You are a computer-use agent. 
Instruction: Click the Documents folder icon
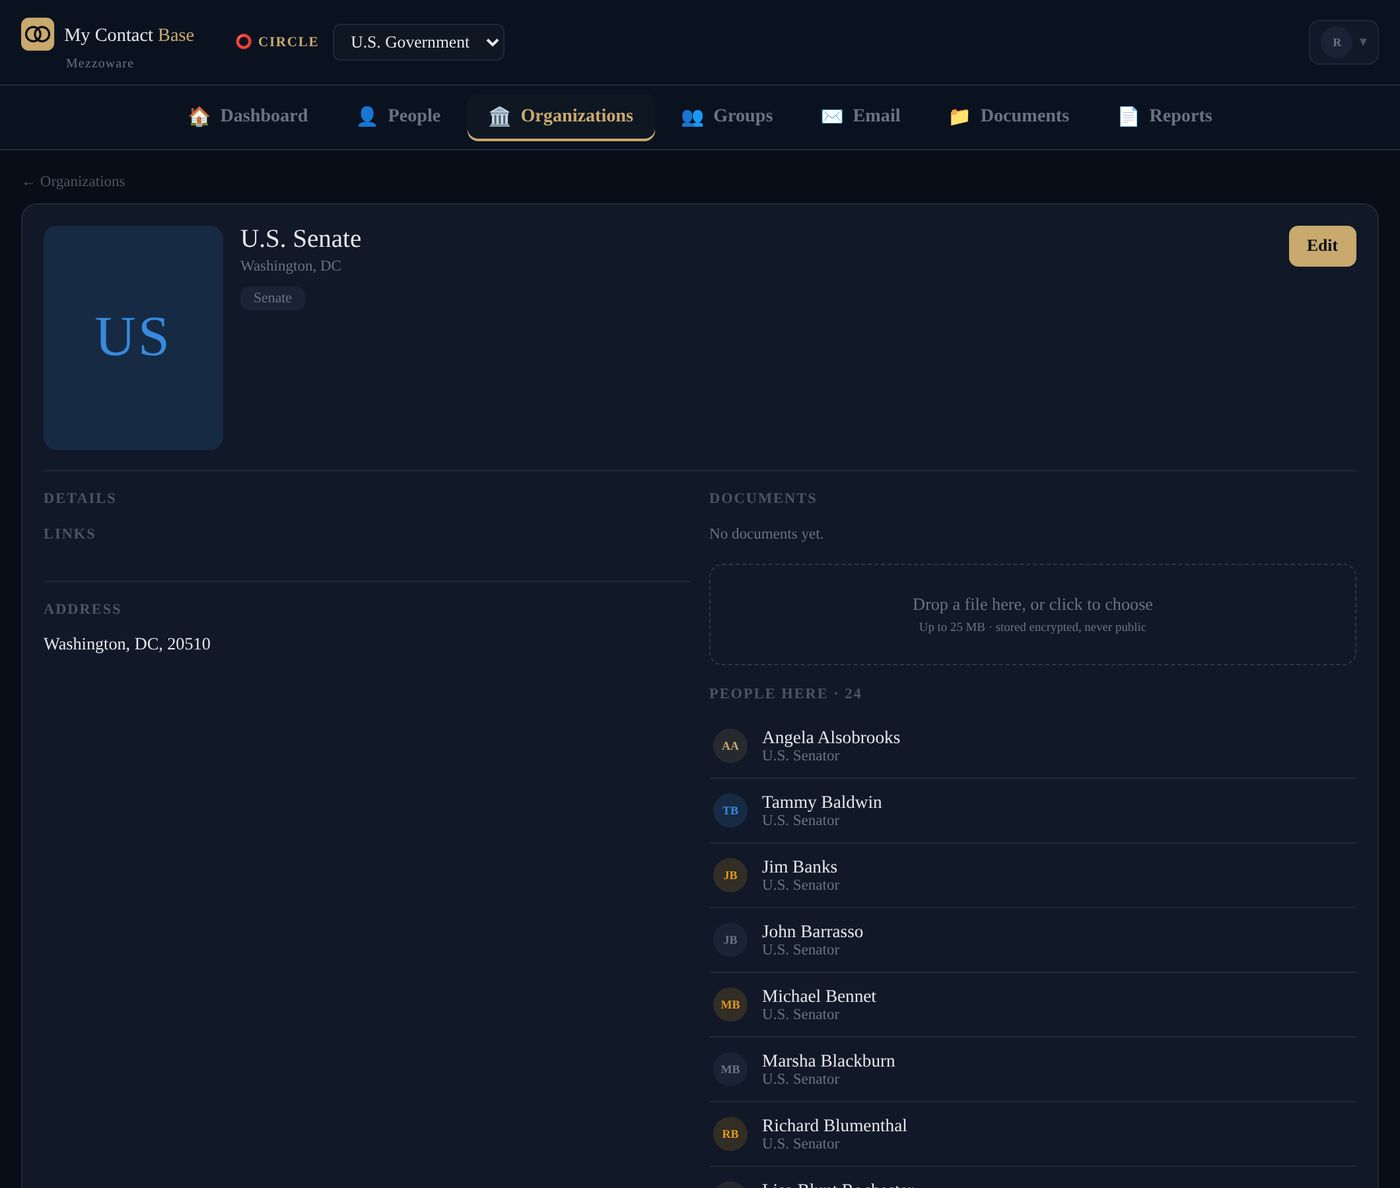coord(959,116)
